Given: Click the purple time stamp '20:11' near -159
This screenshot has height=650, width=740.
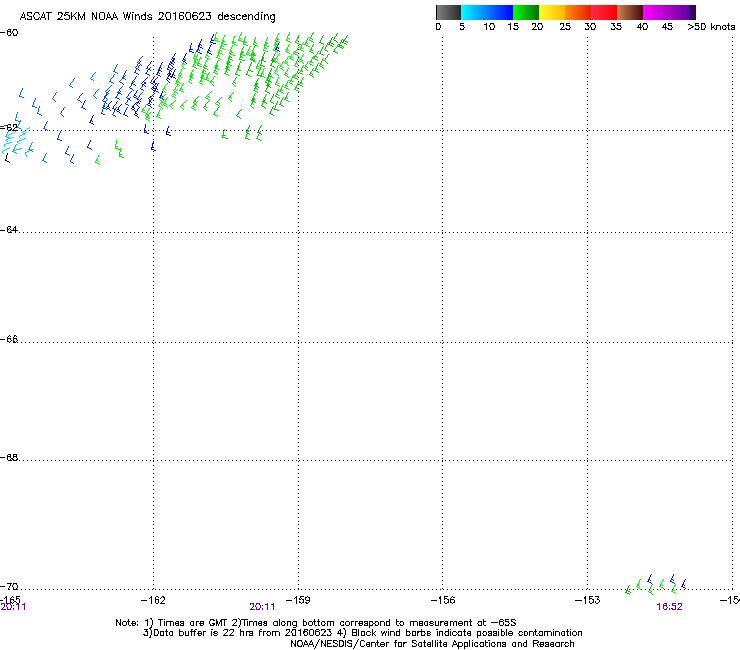Looking at the screenshot, I should coord(262,607).
